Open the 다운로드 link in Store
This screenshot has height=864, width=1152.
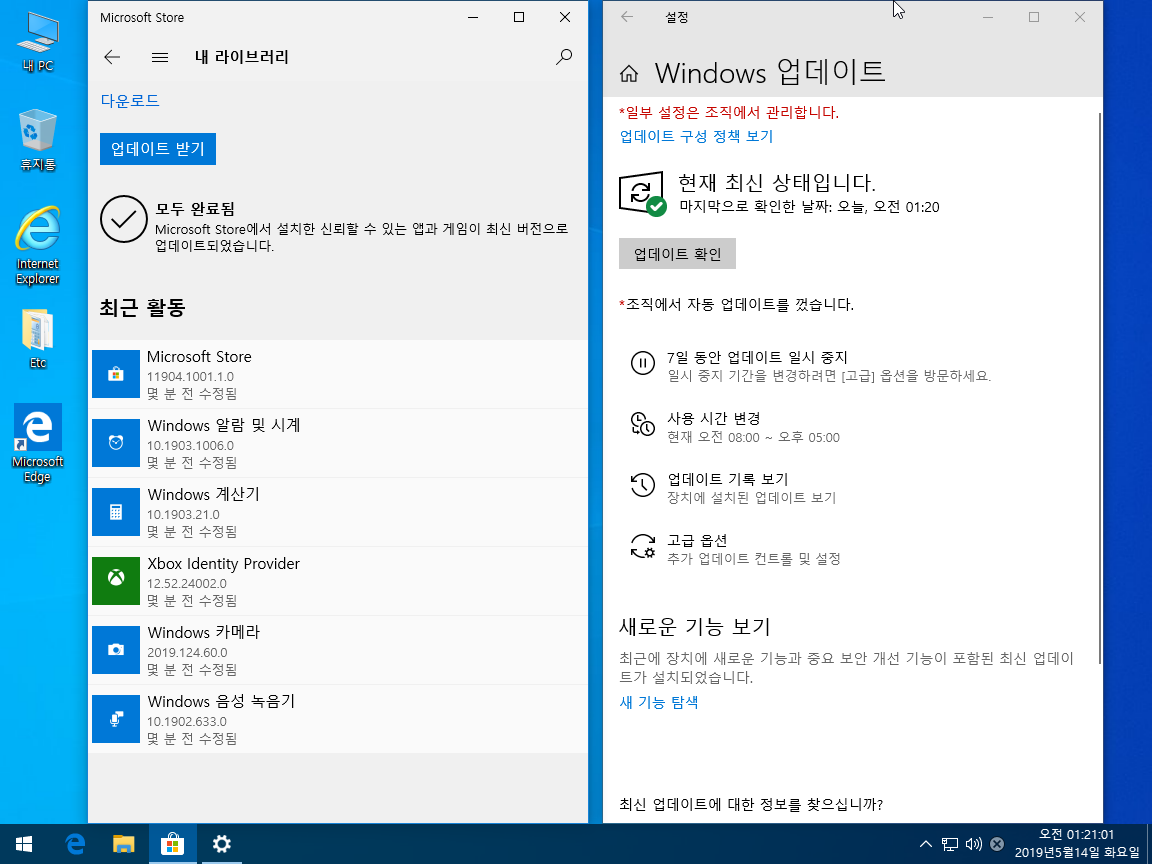pos(130,101)
